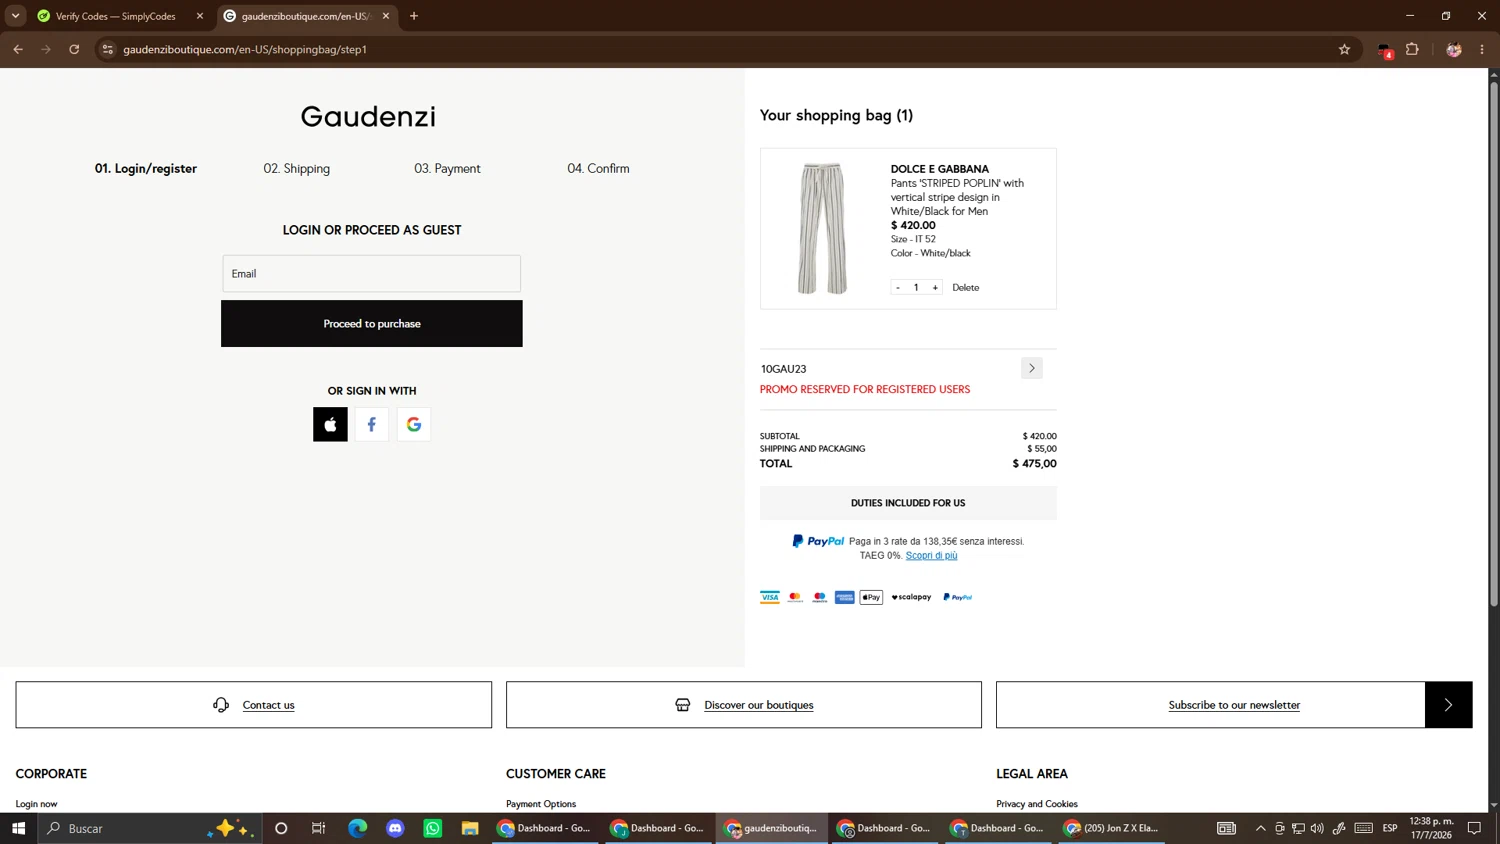1500x844 pixels.
Task: Sign in with the Facebook icon button
Action: [x=372, y=424]
